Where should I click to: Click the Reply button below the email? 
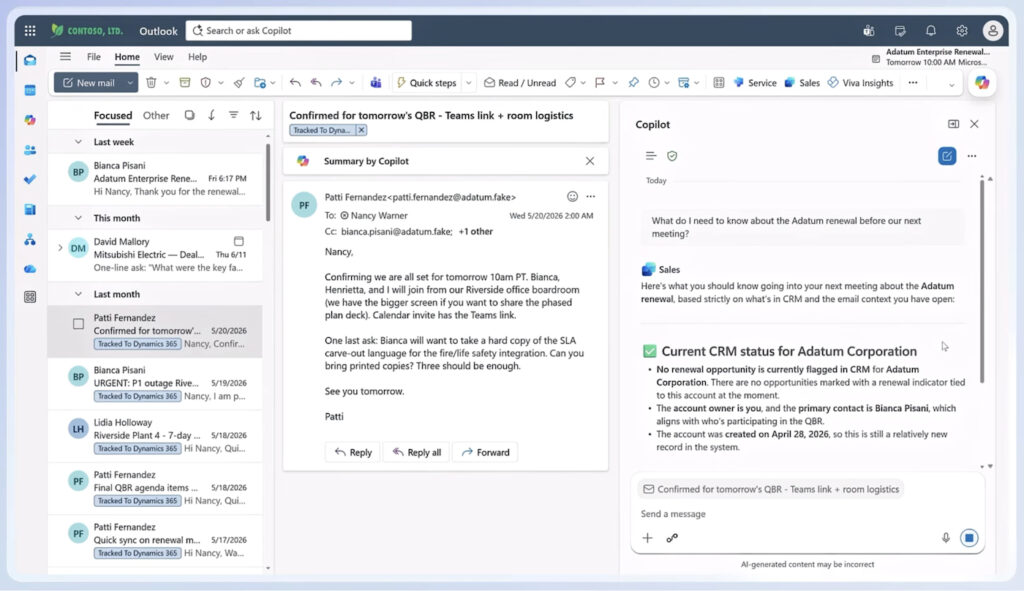(x=353, y=452)
